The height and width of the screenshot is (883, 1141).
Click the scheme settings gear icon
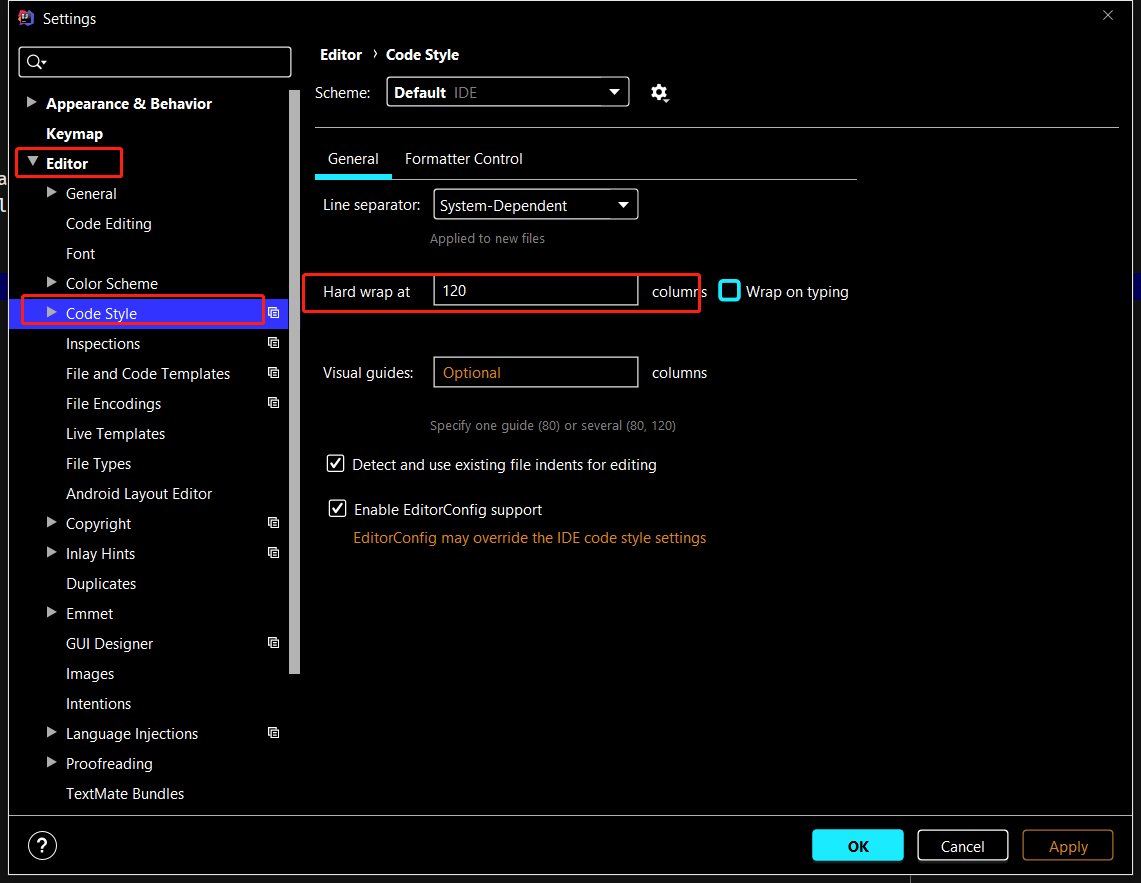coord(659,93)
